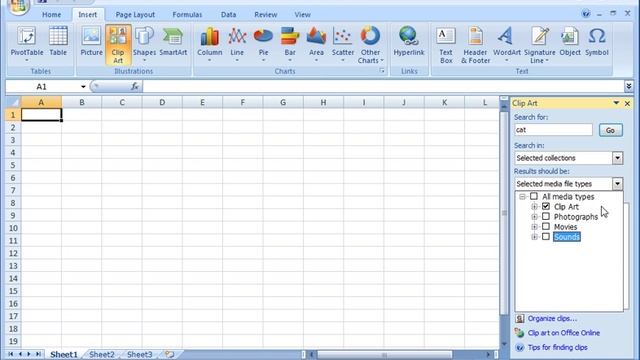Open Clip Art task pane options arrow
The height and width of the screenshot is (360, 640).
pos(616,103)
